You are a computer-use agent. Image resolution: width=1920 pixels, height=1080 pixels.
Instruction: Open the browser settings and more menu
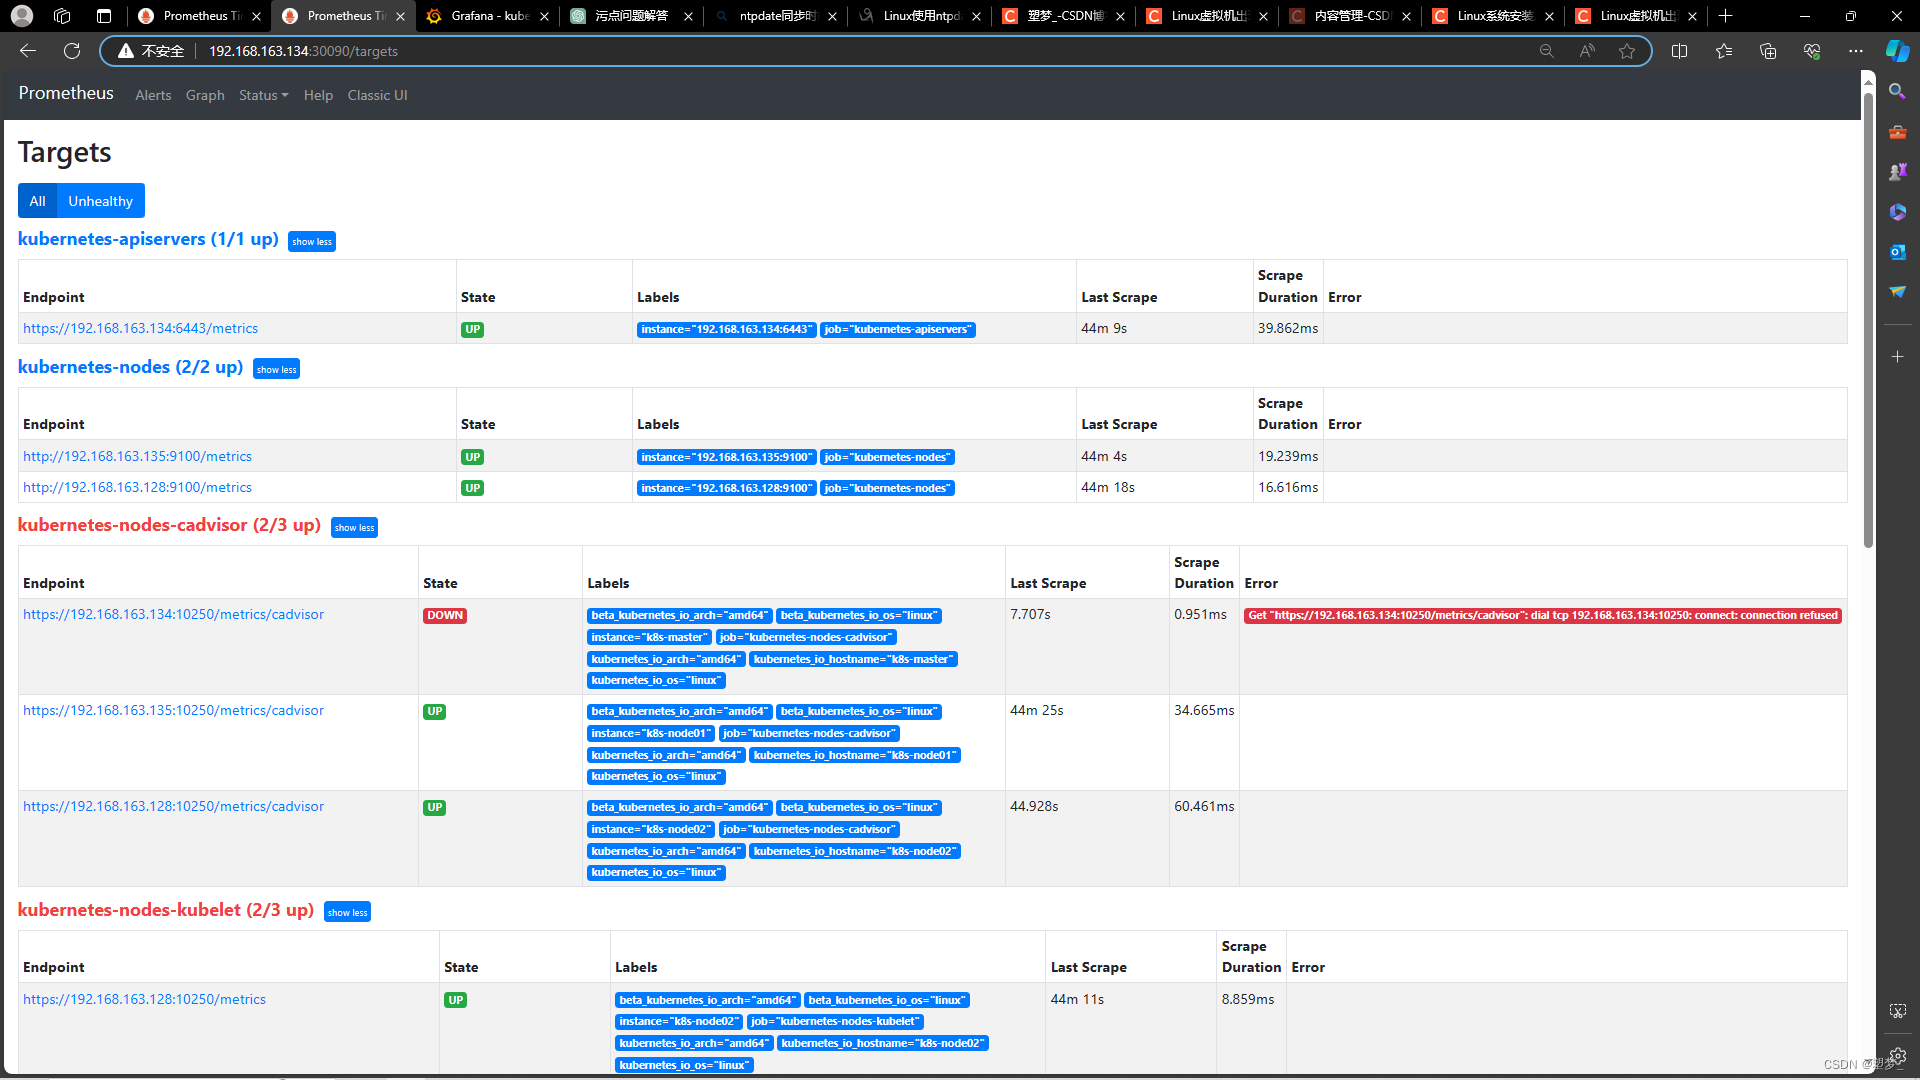[x=1856, y=51]
